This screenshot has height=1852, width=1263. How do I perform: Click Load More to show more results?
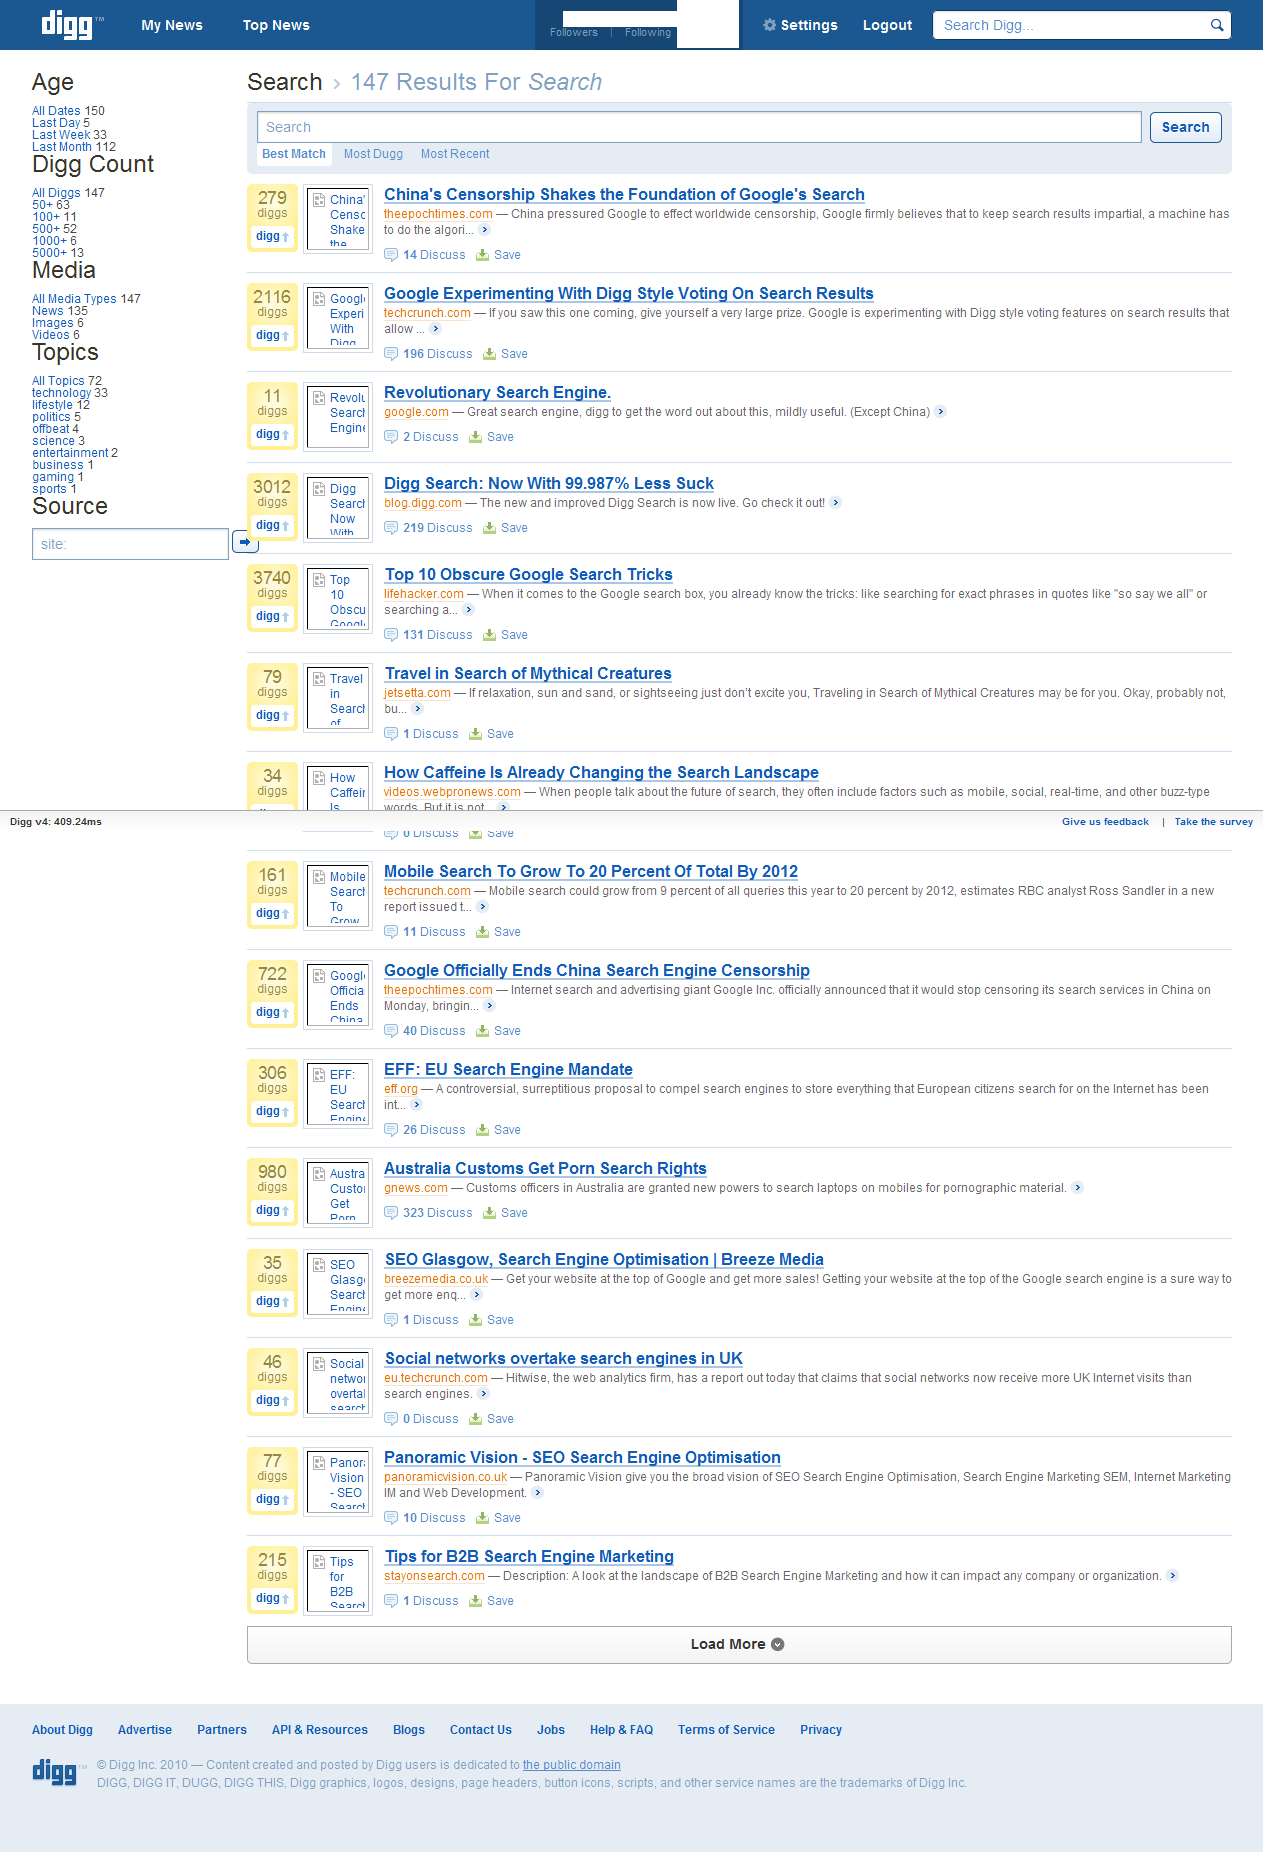[739, 1645]
